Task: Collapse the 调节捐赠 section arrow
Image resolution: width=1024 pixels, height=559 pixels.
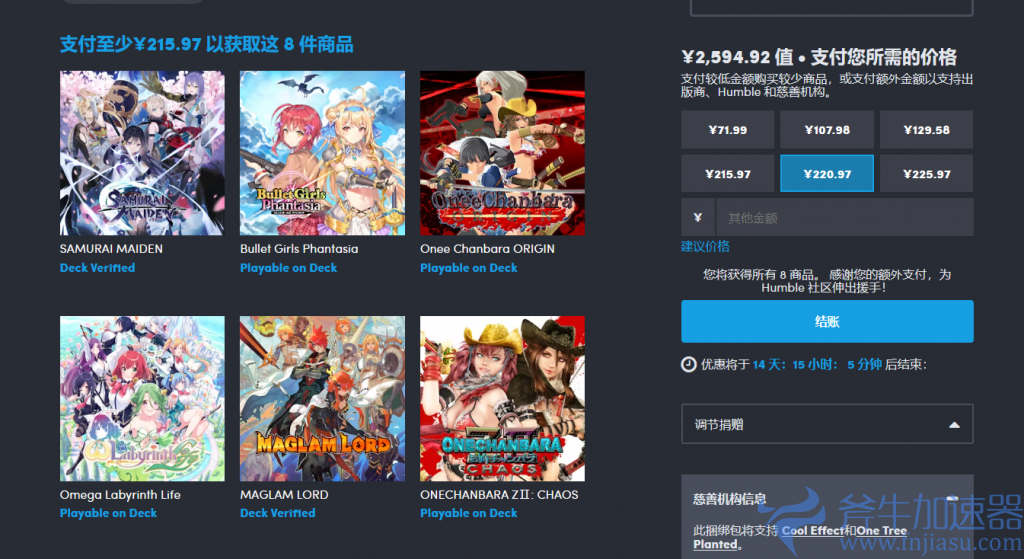Action: coord(954,424)
